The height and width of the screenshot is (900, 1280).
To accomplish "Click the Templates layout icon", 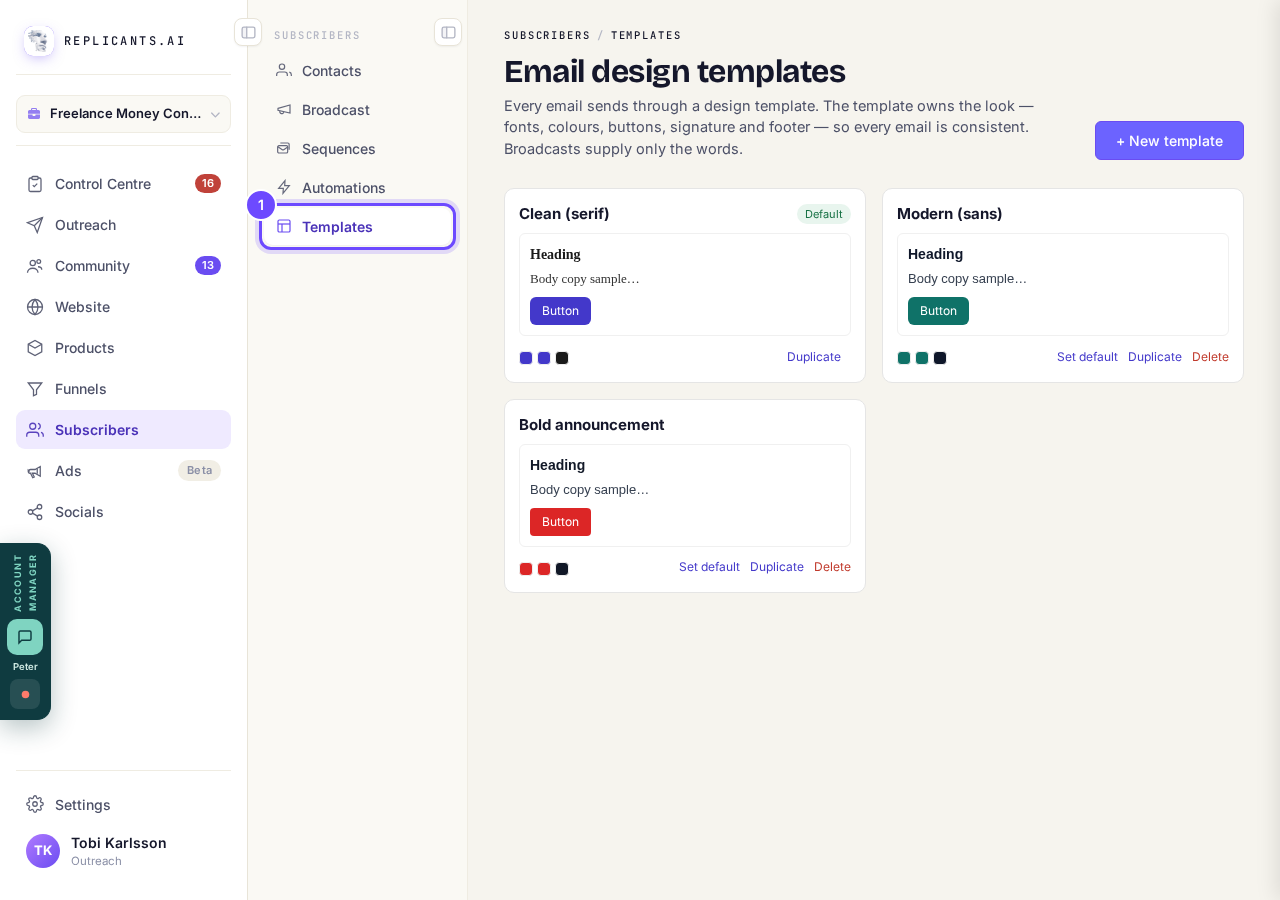I will [284, 227].
